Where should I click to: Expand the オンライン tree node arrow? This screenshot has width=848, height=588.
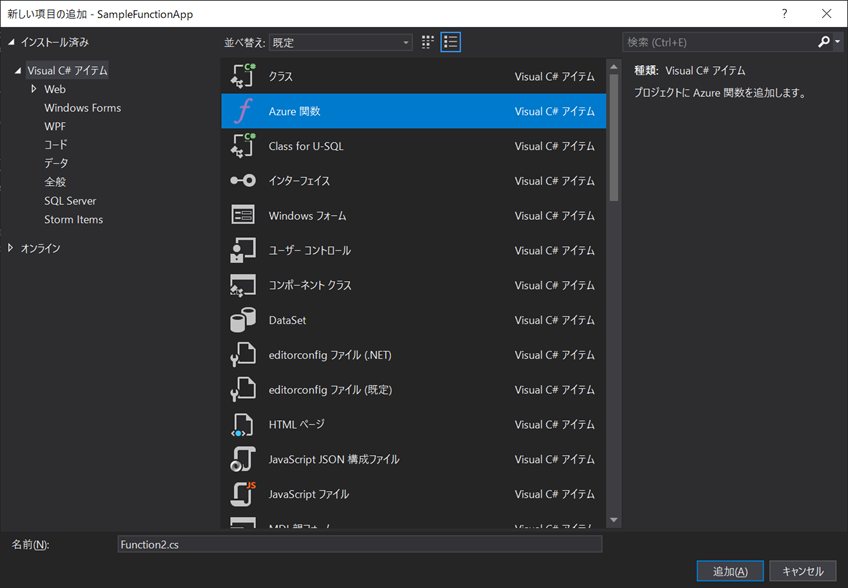click(10, 248)
